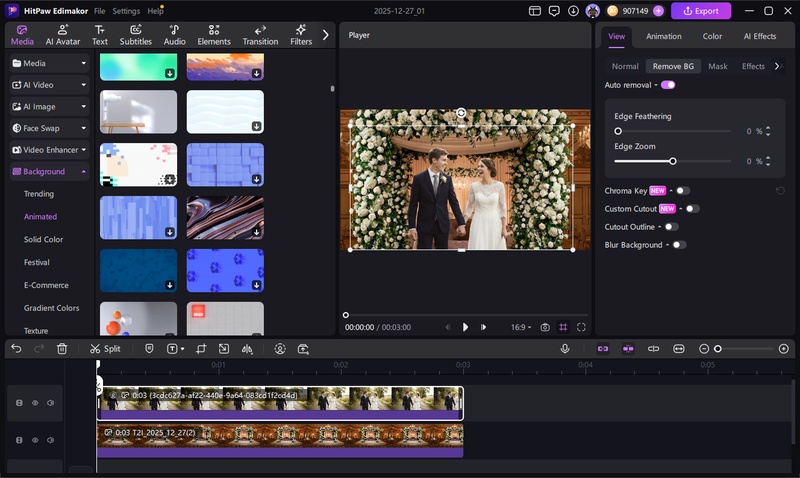This screenshot has height=478, width=800.
Task: Collapse the Background section
Action: [x=49, y=171]
